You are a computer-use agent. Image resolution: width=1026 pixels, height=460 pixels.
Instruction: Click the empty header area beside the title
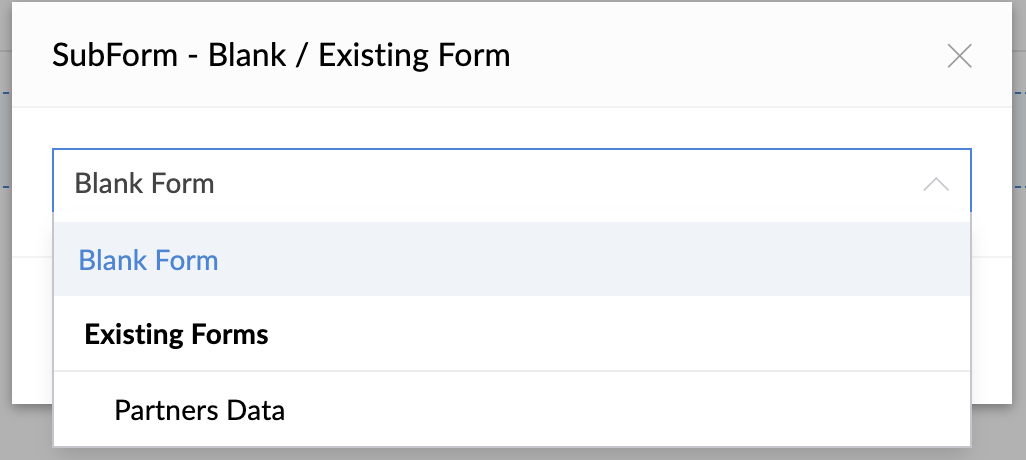(x=720, y=54)
